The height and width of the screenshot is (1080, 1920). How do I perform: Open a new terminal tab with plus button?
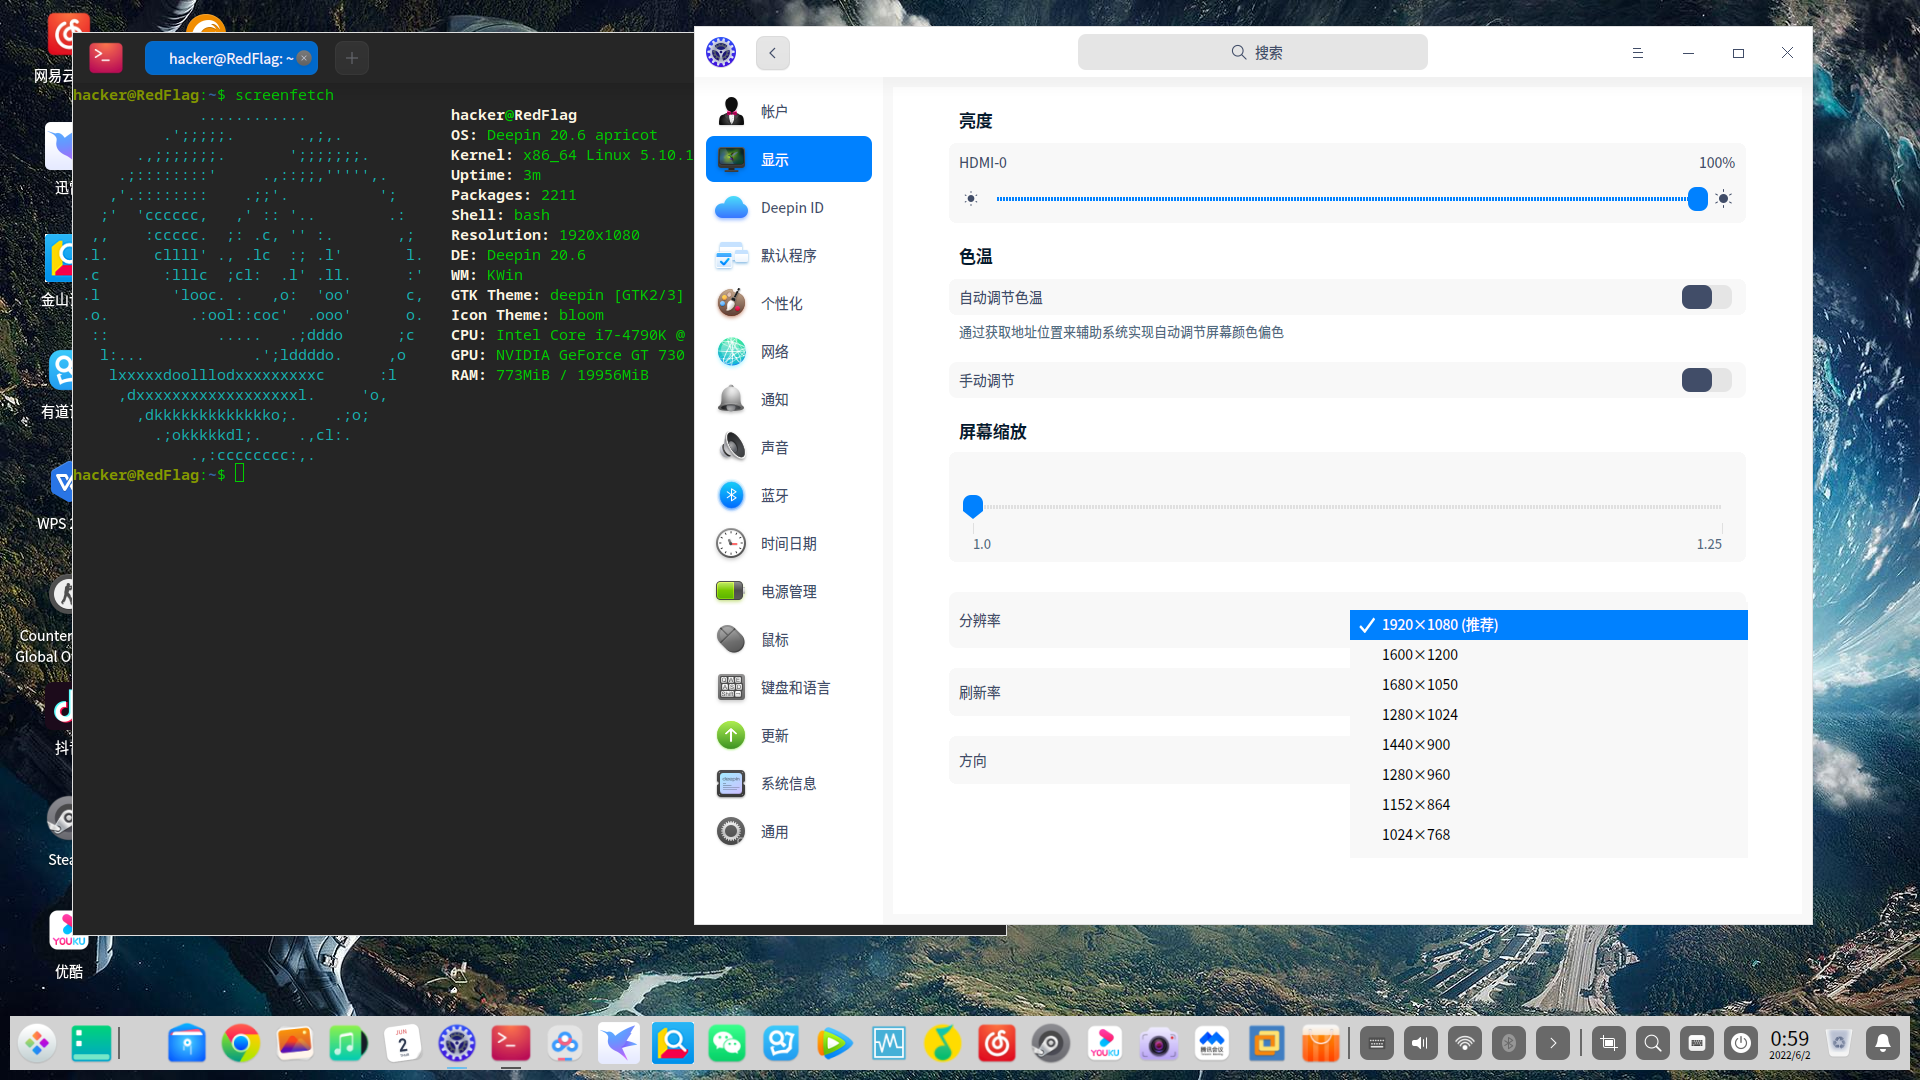tap(351, 58)
